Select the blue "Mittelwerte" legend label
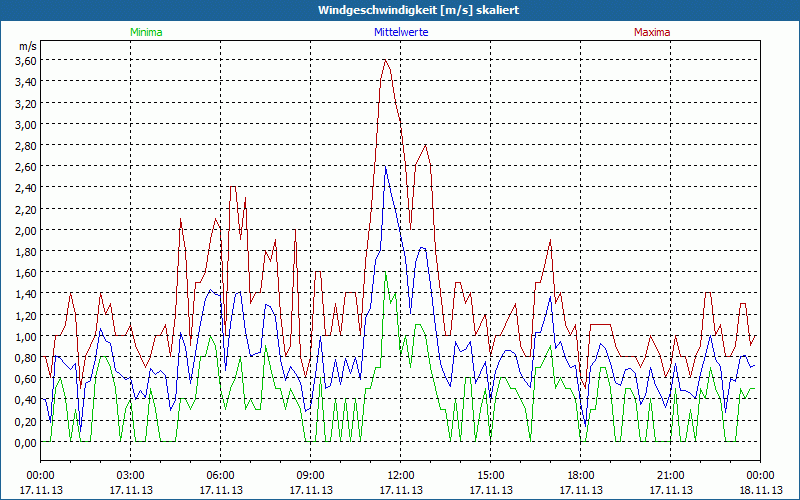The height and width of the screenshot is (500, 800). pyautogui.click(x=401, y=32)
